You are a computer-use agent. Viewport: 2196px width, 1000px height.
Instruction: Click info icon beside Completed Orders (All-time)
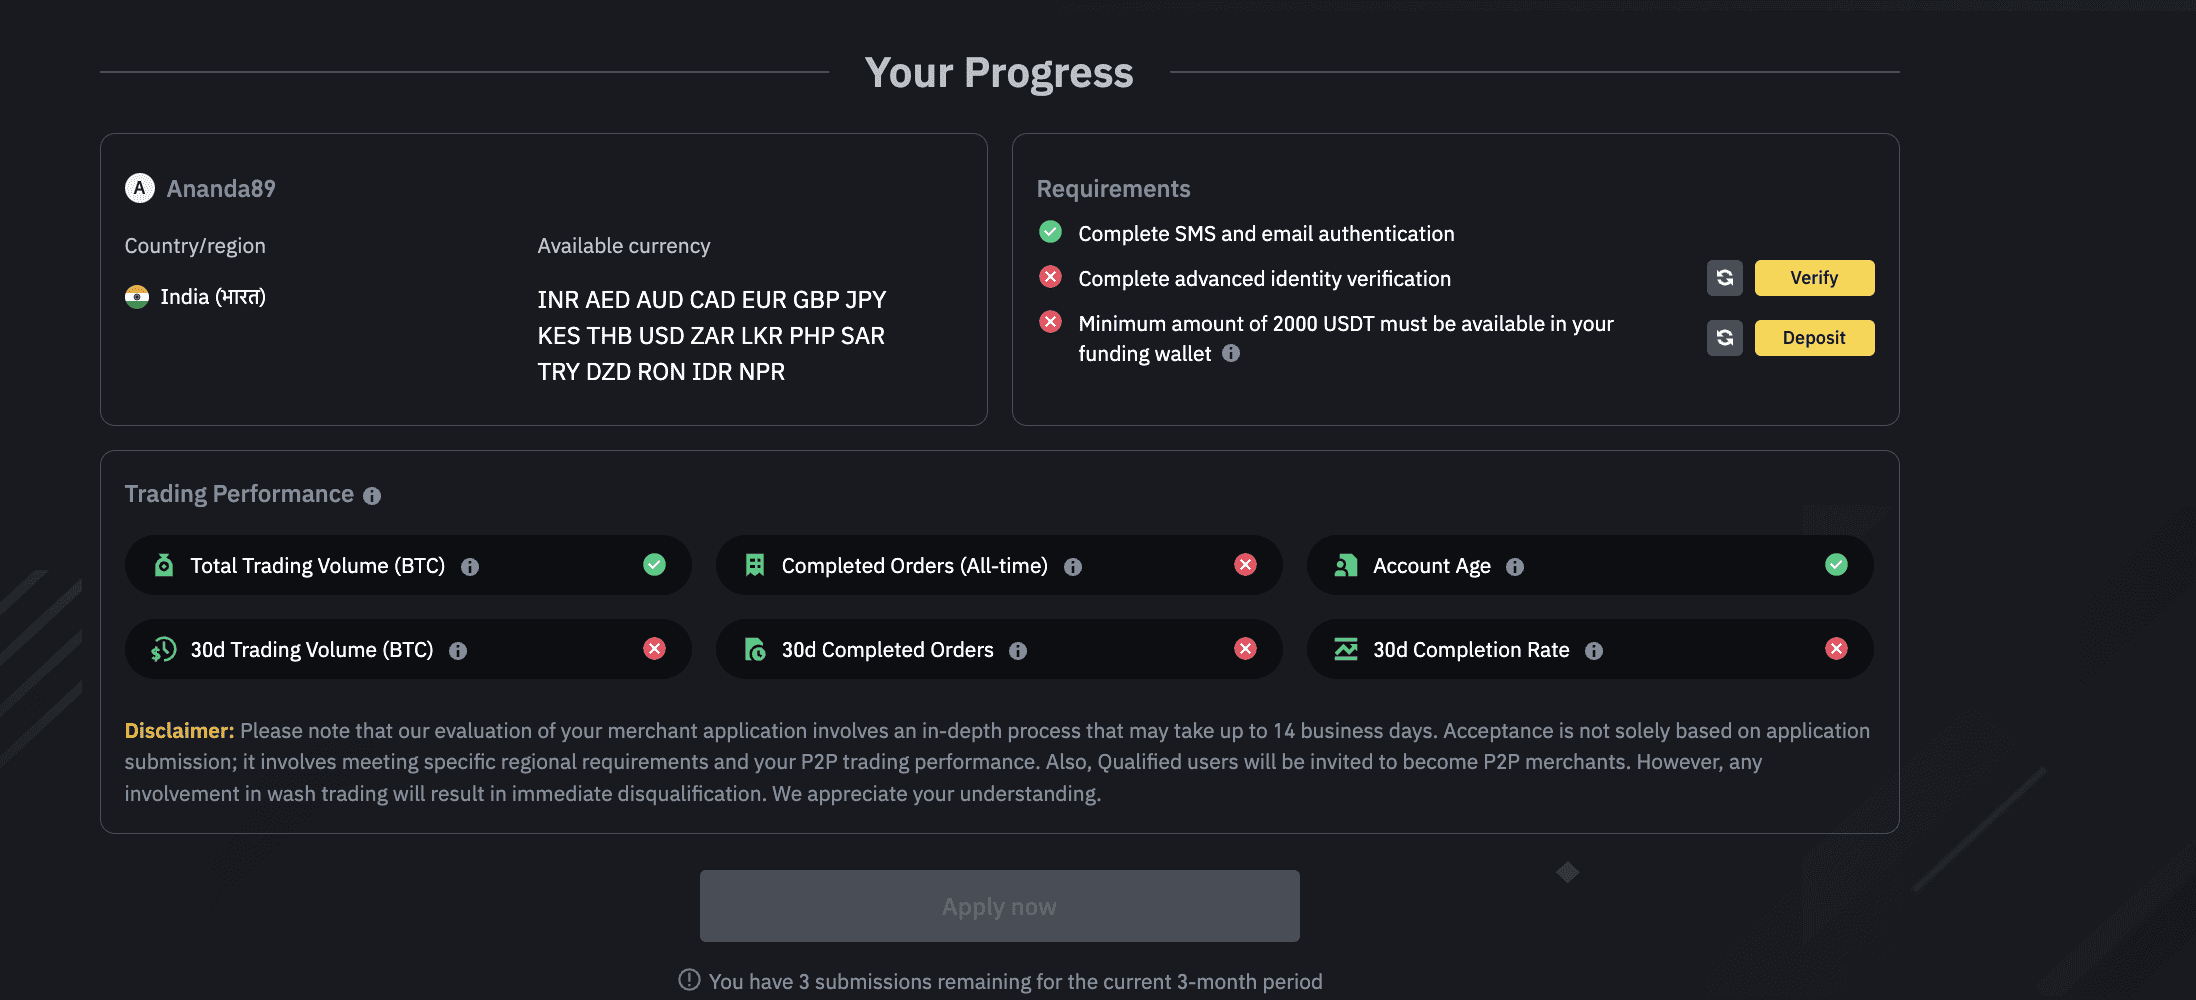coord(1073,567)
